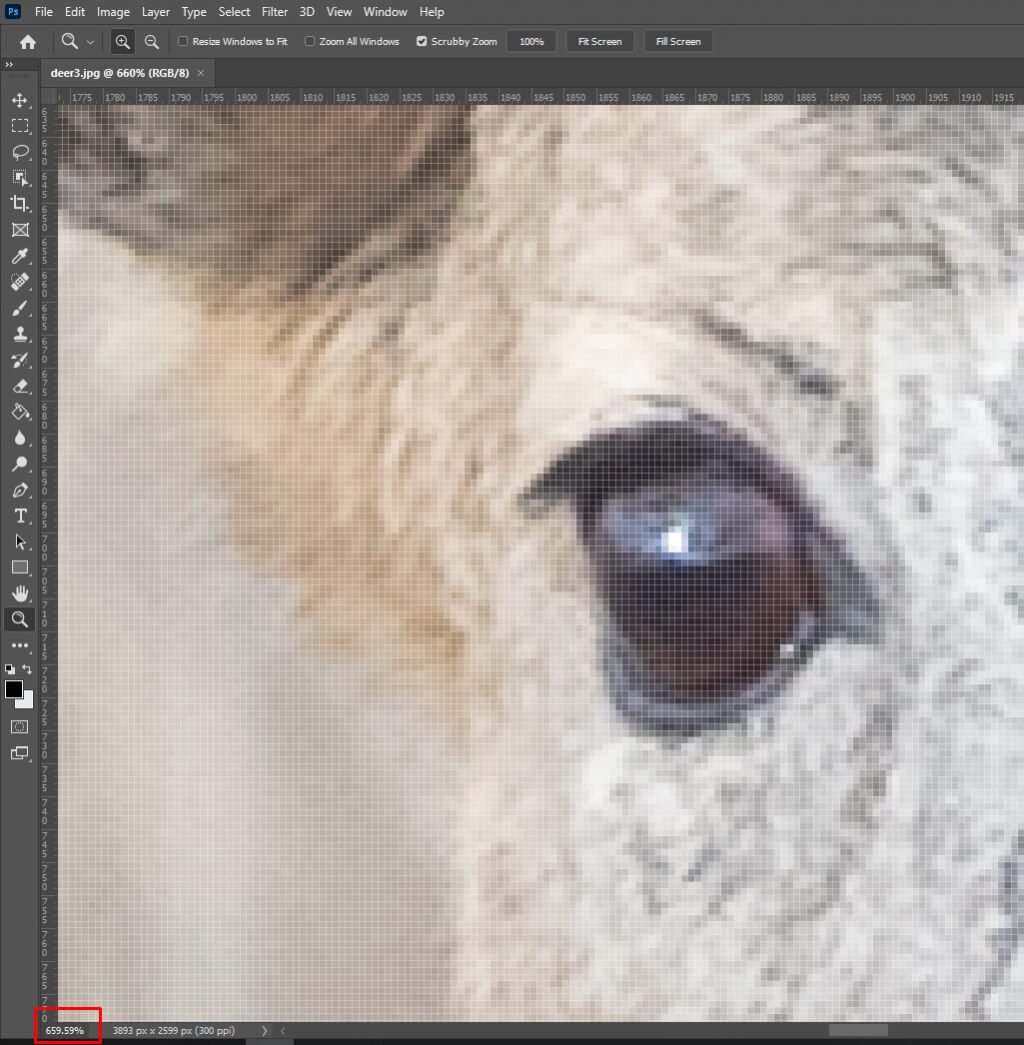Open the Zoom tool preset picker dropdown
Screen dimensions: 1024x1045
coord(77,42)
